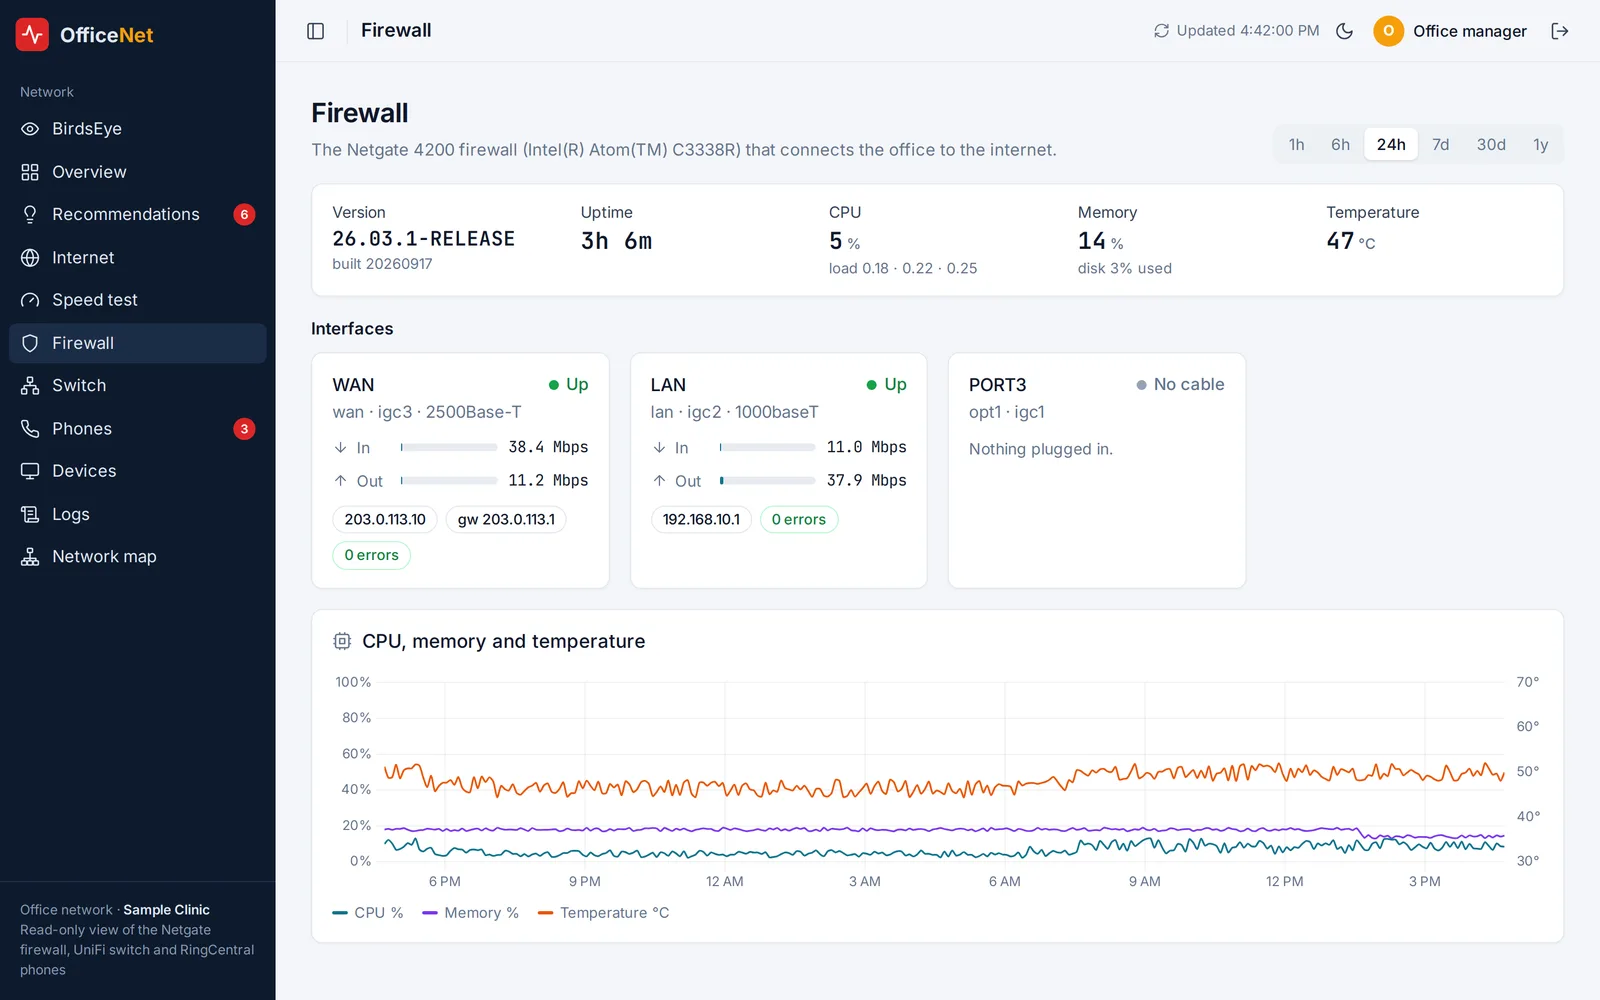Click the PORT3 No cable status
The image size is (1600, 1000).
[1180, 385]
